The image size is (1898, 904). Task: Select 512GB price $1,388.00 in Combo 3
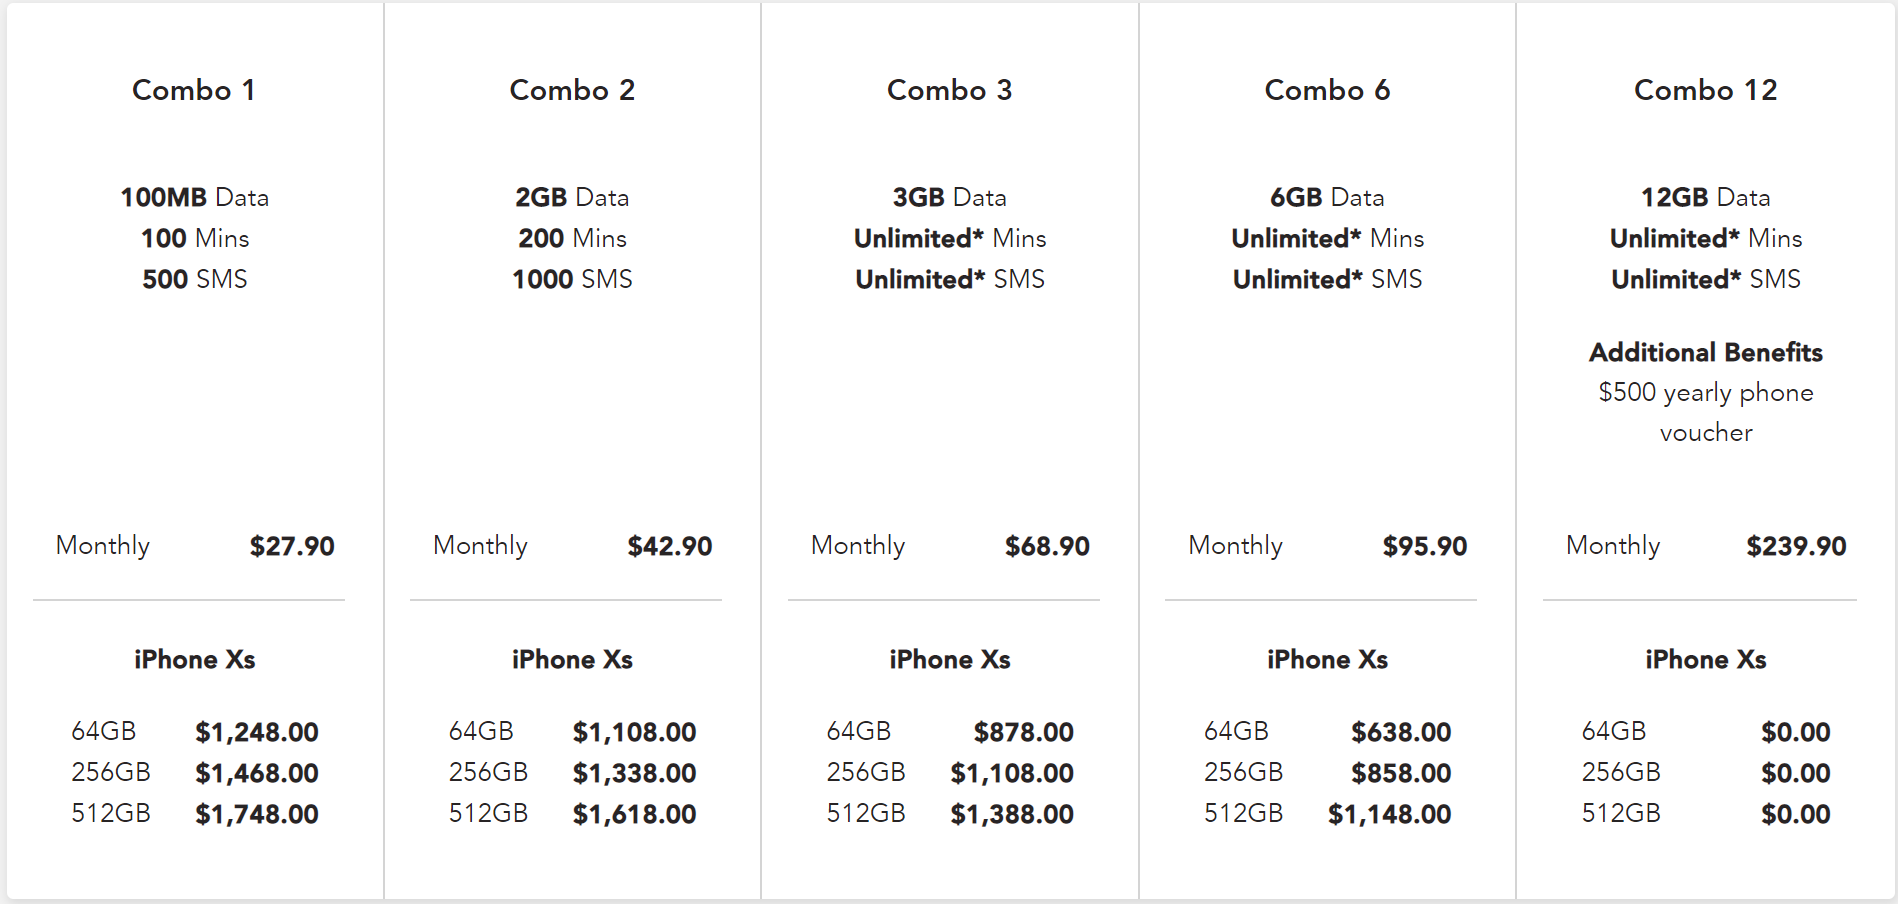1012,814
